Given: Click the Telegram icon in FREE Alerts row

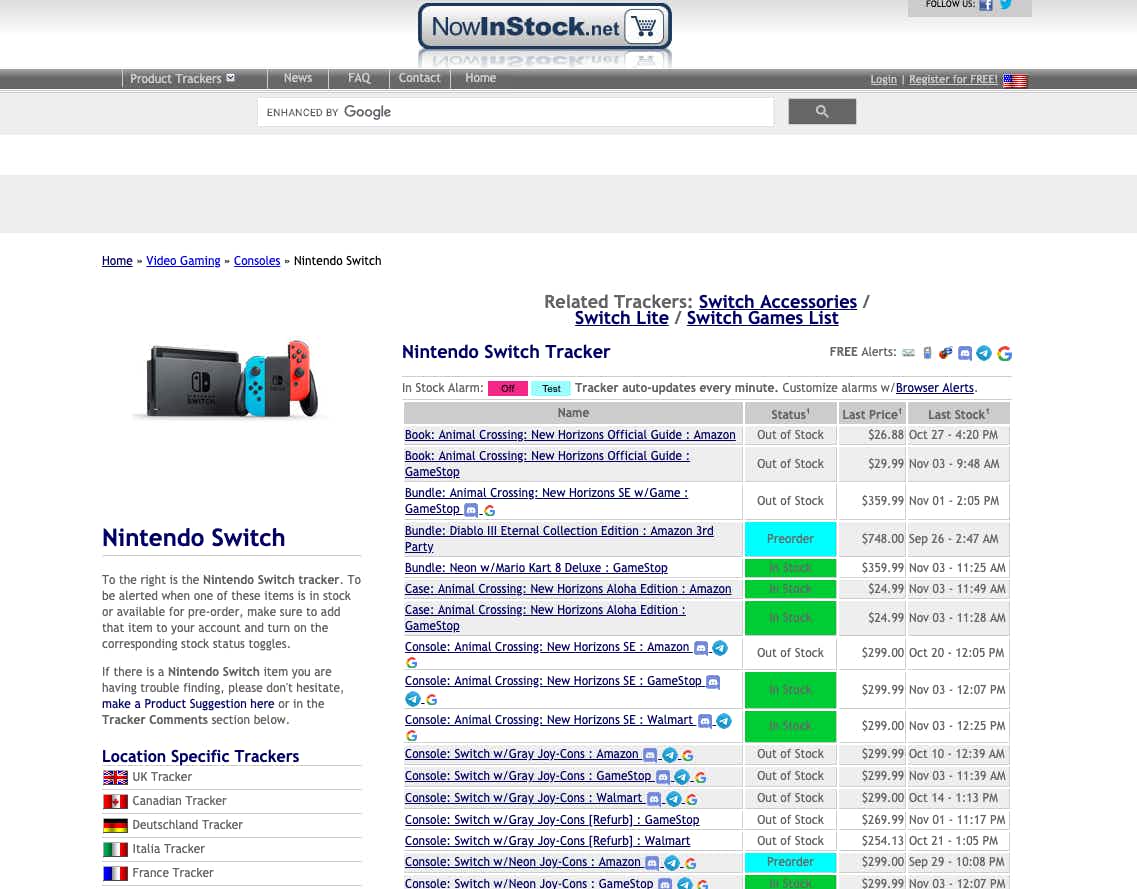Looking at the screenshot, I should [984, 353].
